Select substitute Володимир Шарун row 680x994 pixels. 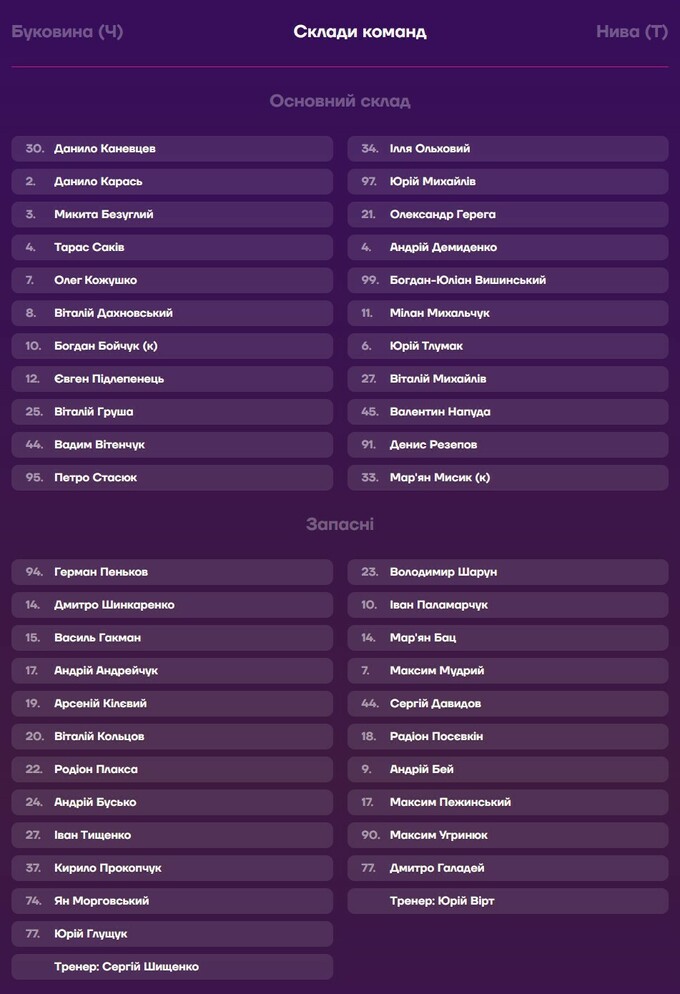pyautogui.click(x=508, y=572)
